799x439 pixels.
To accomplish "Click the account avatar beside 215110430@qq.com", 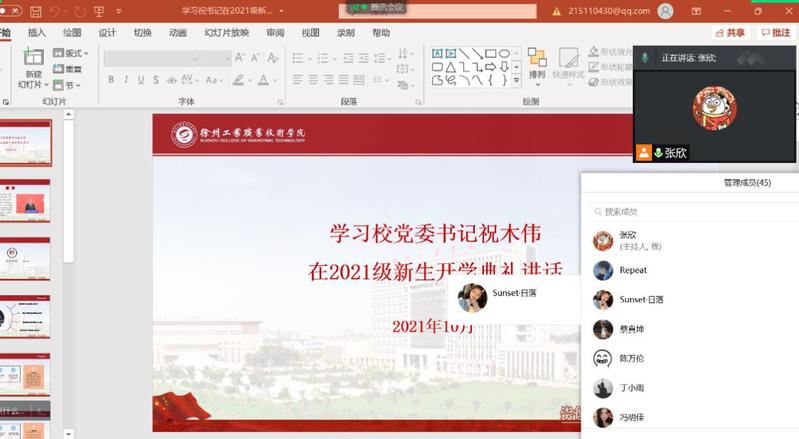I will coord(666,11).
